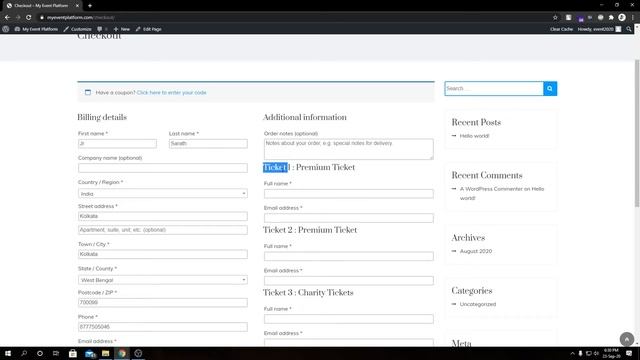Select Clear Cache in admin bar

pos(561,29)
